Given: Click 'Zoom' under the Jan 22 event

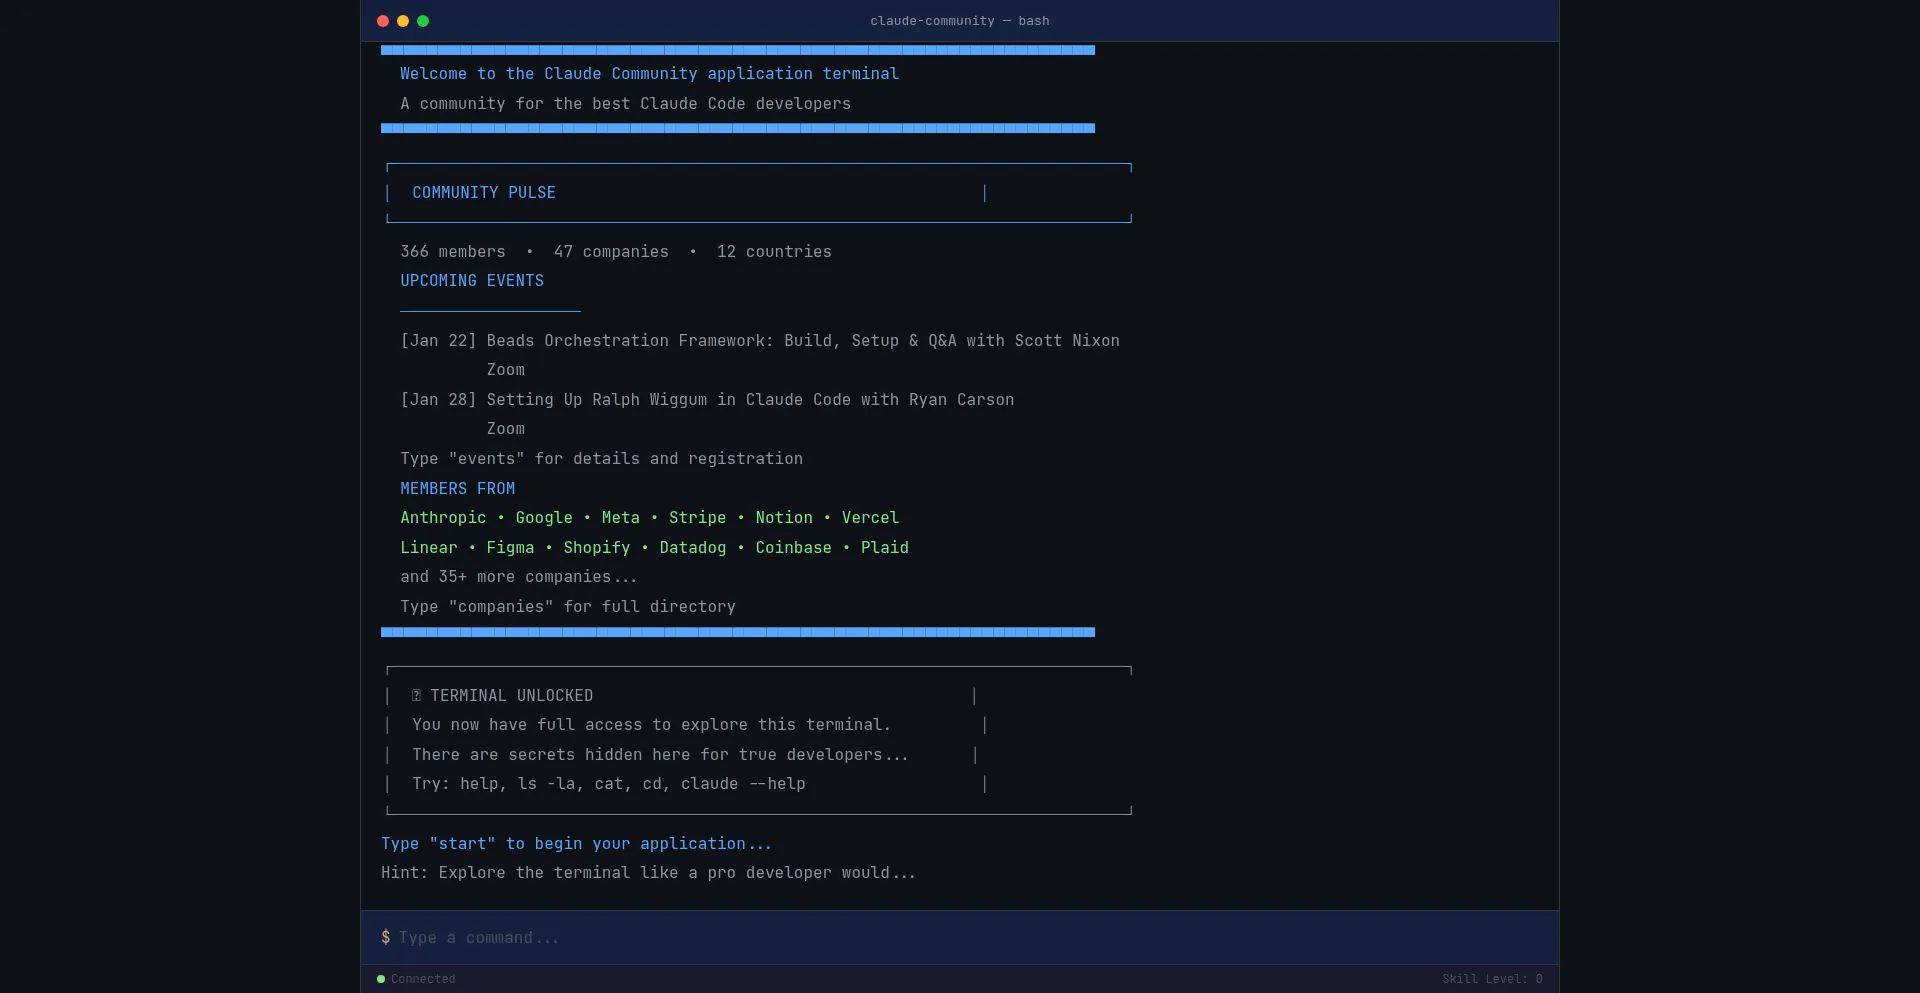Looking at the screenshot, I should coord(506,370).
